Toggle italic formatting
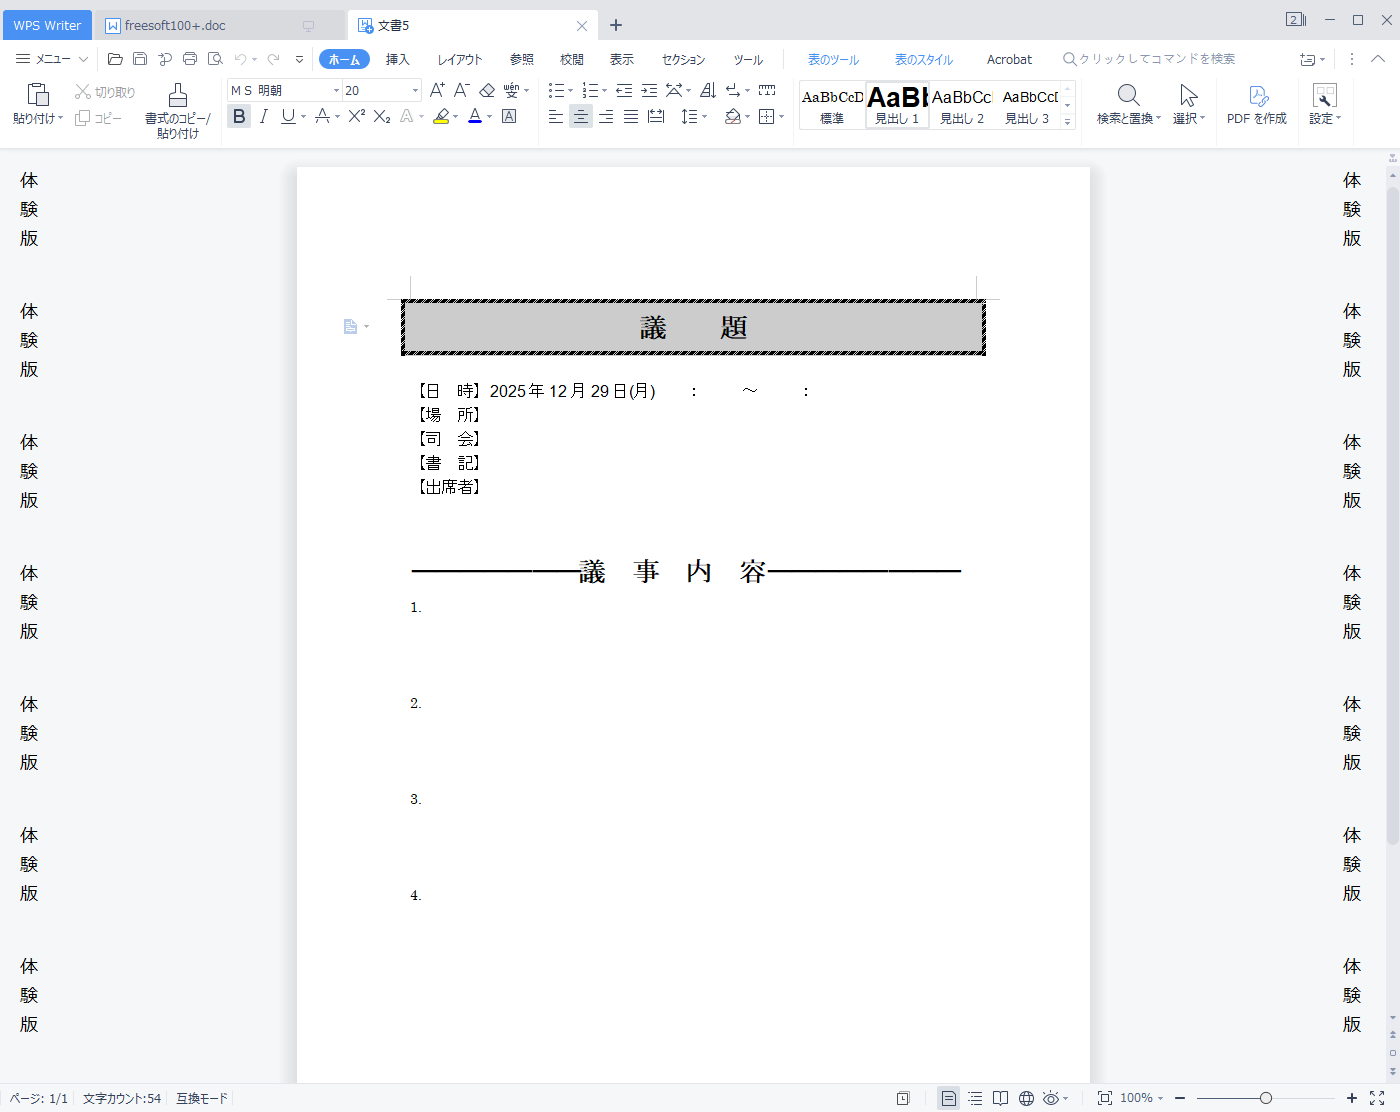 click(264, 117)
